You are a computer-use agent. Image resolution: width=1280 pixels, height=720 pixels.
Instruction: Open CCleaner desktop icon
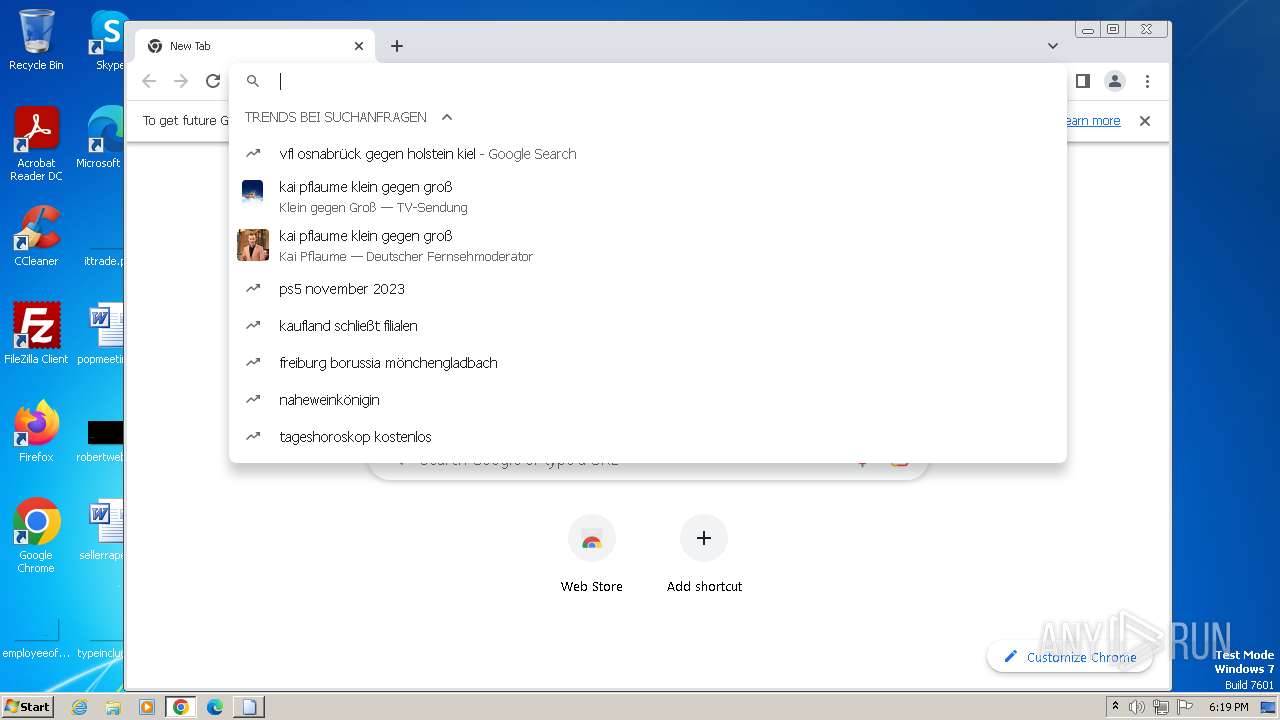[x=36, y=237]
